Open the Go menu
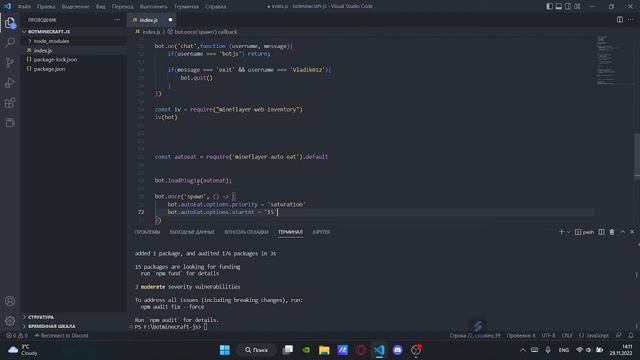The image size is (640, 360). (122, 7)
